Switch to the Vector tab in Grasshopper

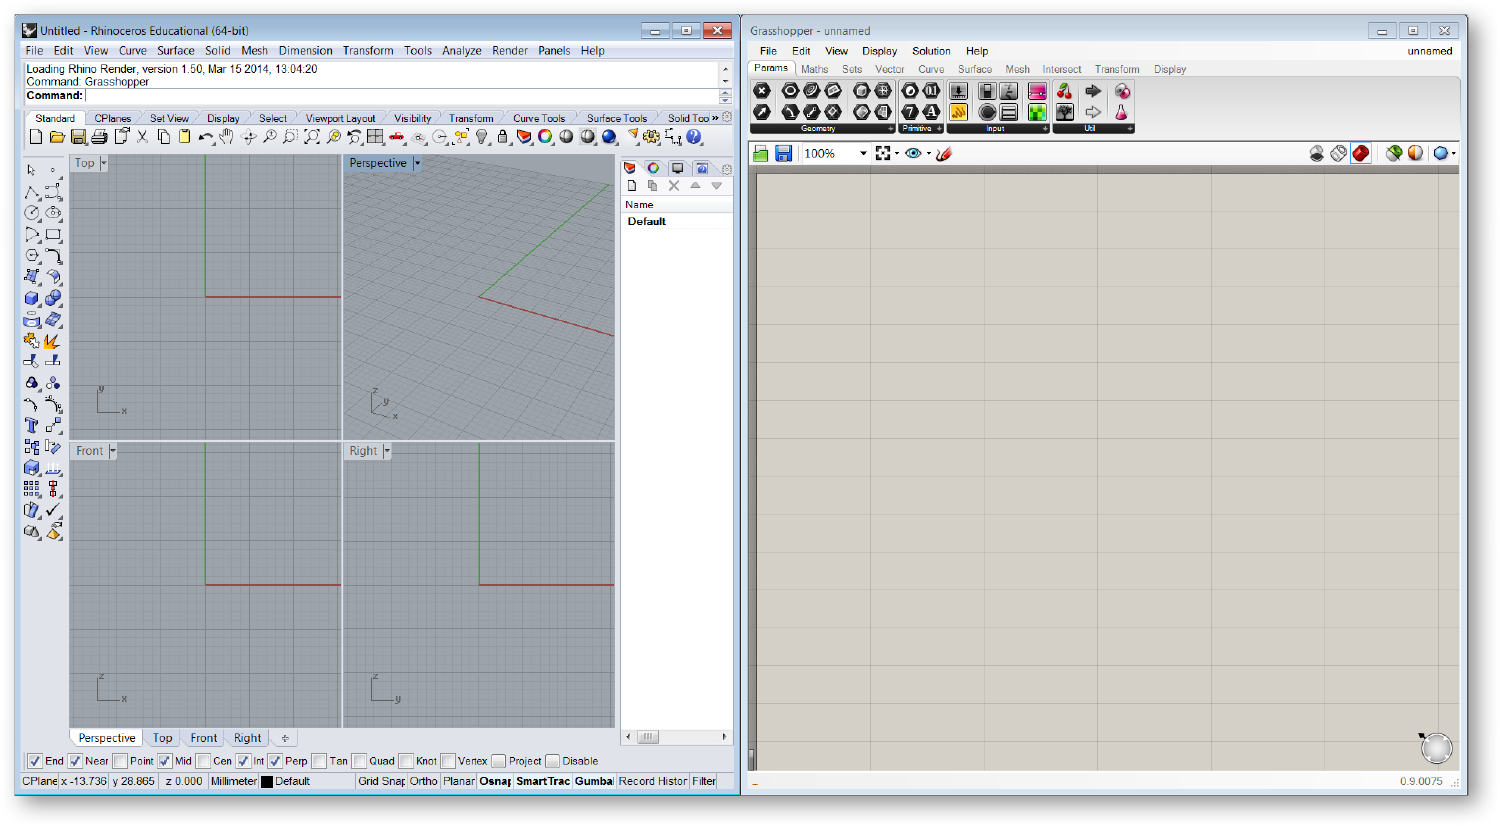click(x=889, y=69)
